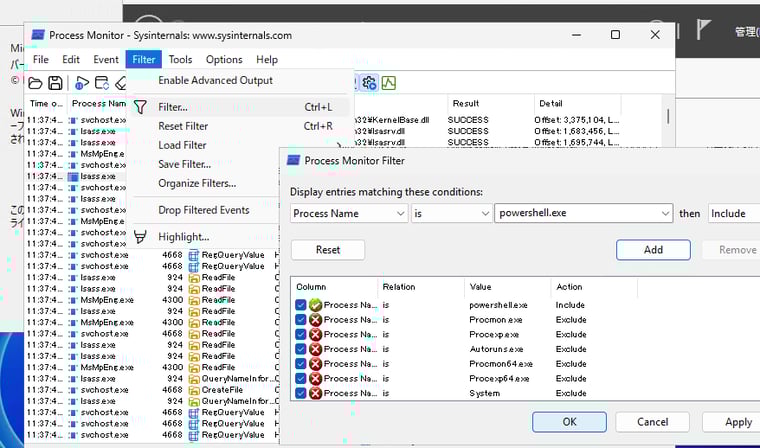Image resolution: width=760 pixels, height=448 pixels.
Task: Click the funnel icon beside Filter...
Action: (x=140, y=107)
